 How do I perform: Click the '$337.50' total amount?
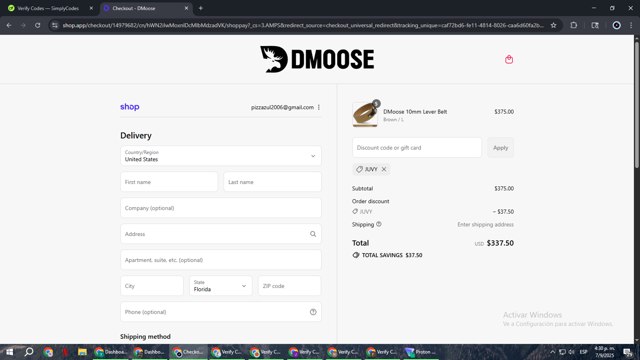(x=500, y=243)
